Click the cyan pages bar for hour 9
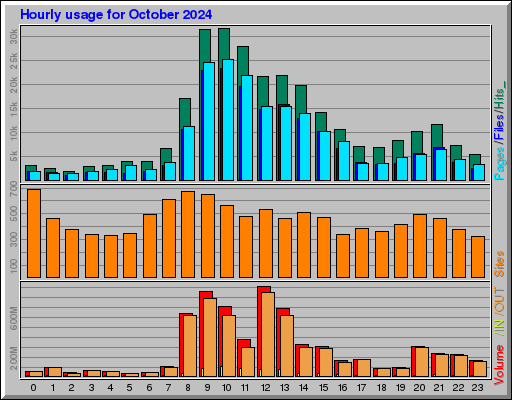 tap(209, 122)
